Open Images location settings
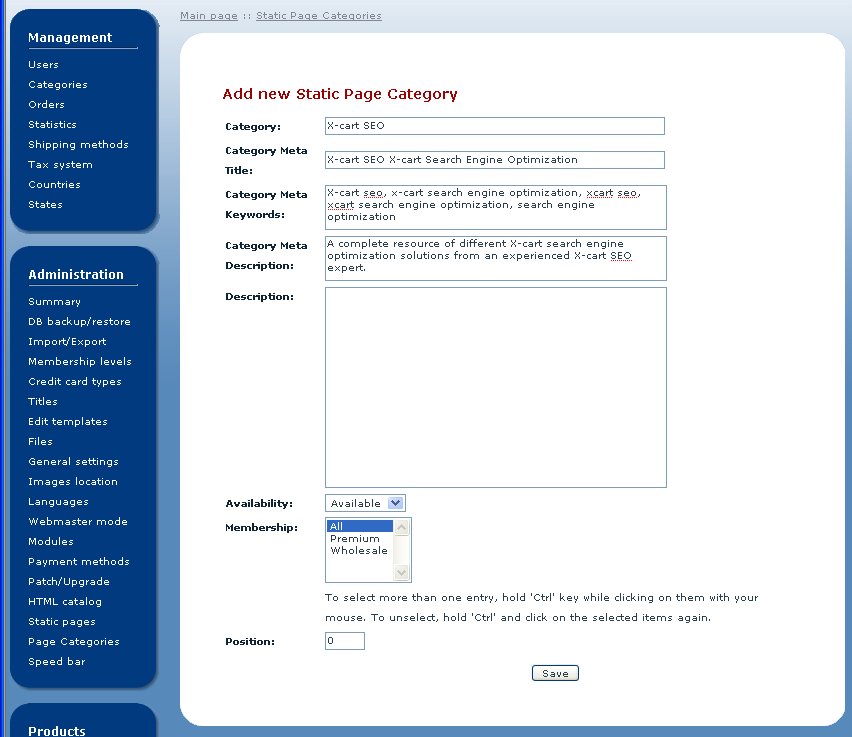Viewport: 852px width, 737px height. click(x=73, y=482)
